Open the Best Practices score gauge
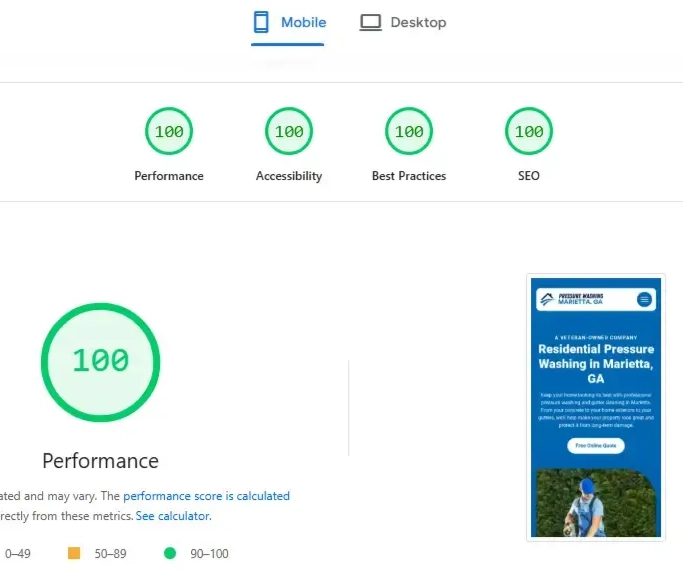 pyautogui.click(x=409, y=132)
